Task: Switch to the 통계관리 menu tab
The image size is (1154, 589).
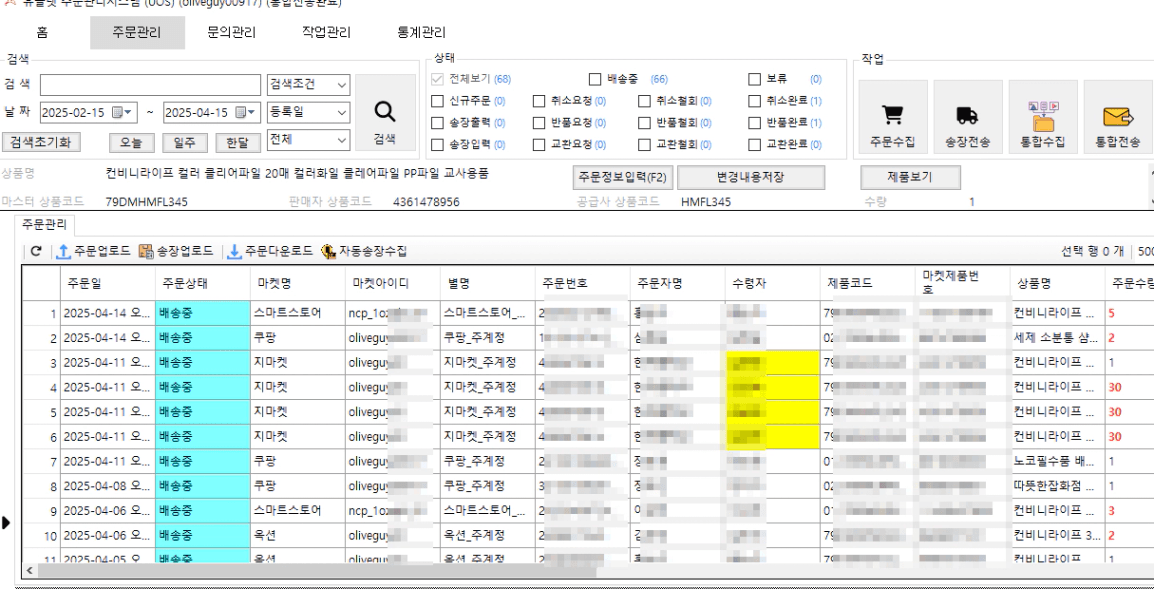Action: point(421,33)
